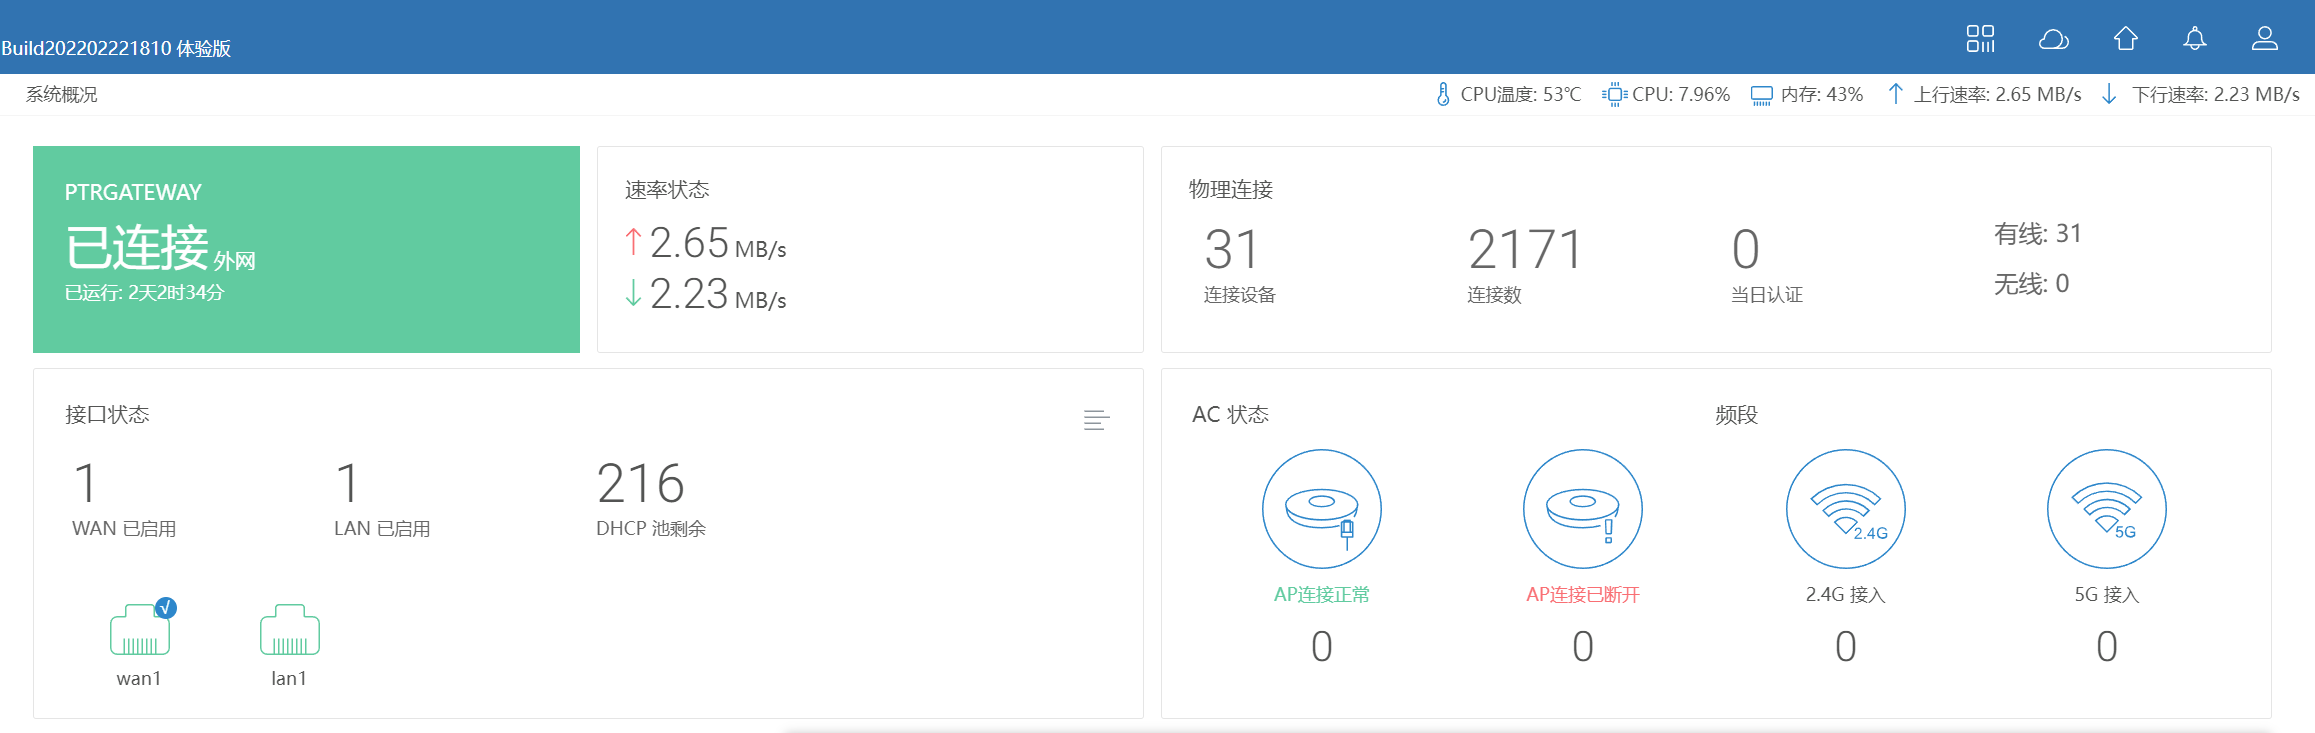Click the 频段 section title
Image resolution: width=2315 pixels, height=733 pixels.
[1736, 415]
